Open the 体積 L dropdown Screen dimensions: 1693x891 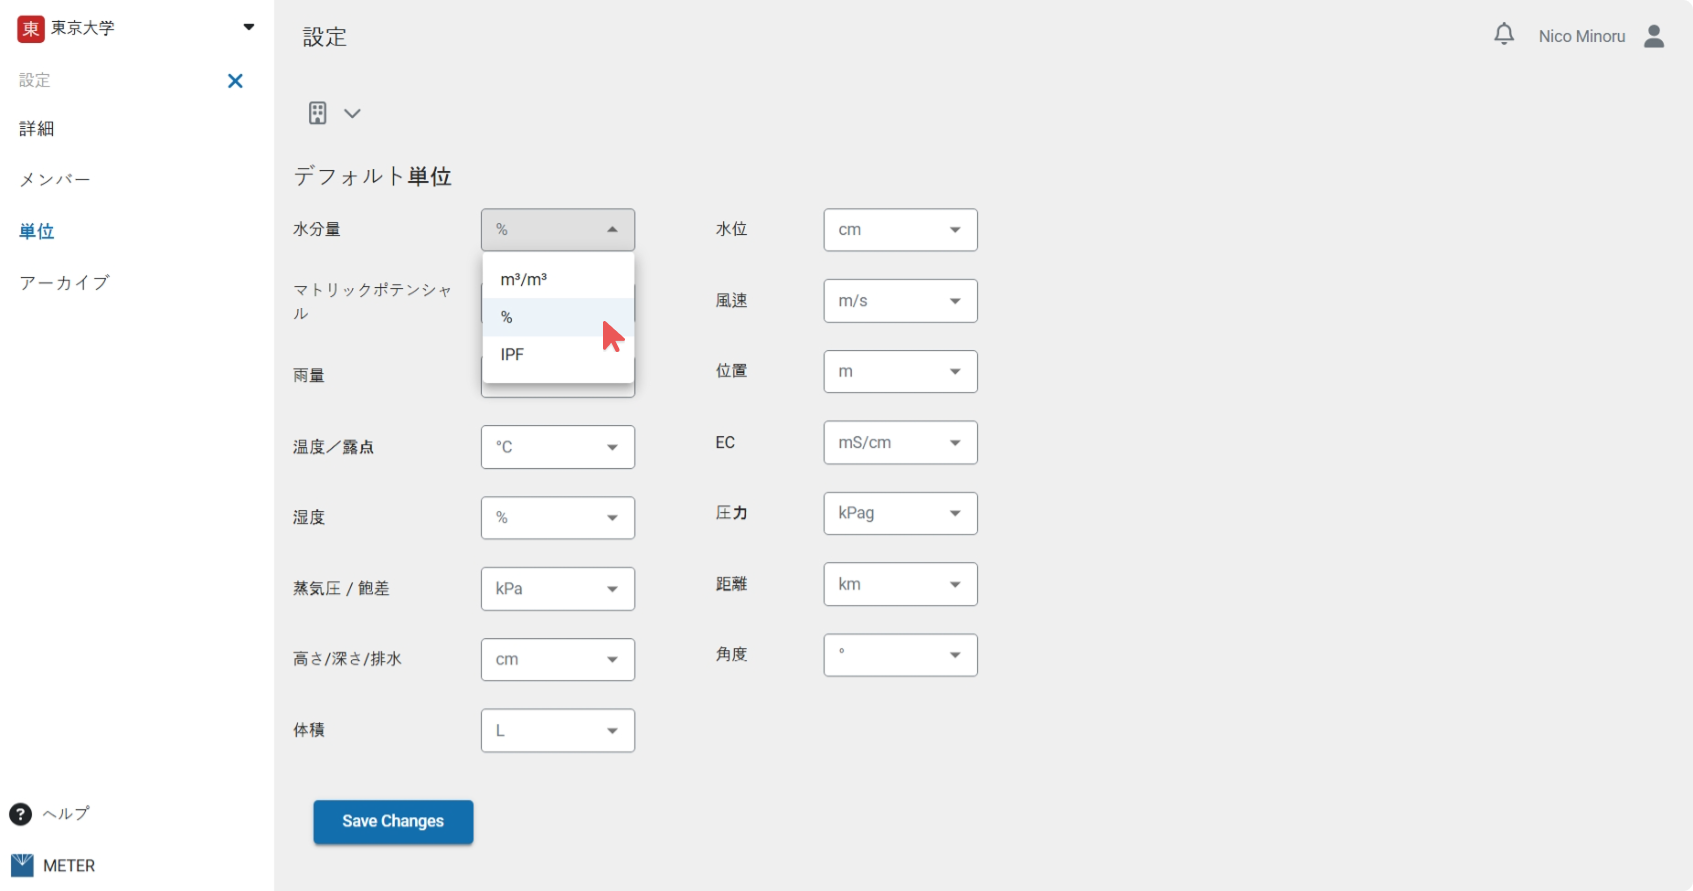click(x=558, y=731)
